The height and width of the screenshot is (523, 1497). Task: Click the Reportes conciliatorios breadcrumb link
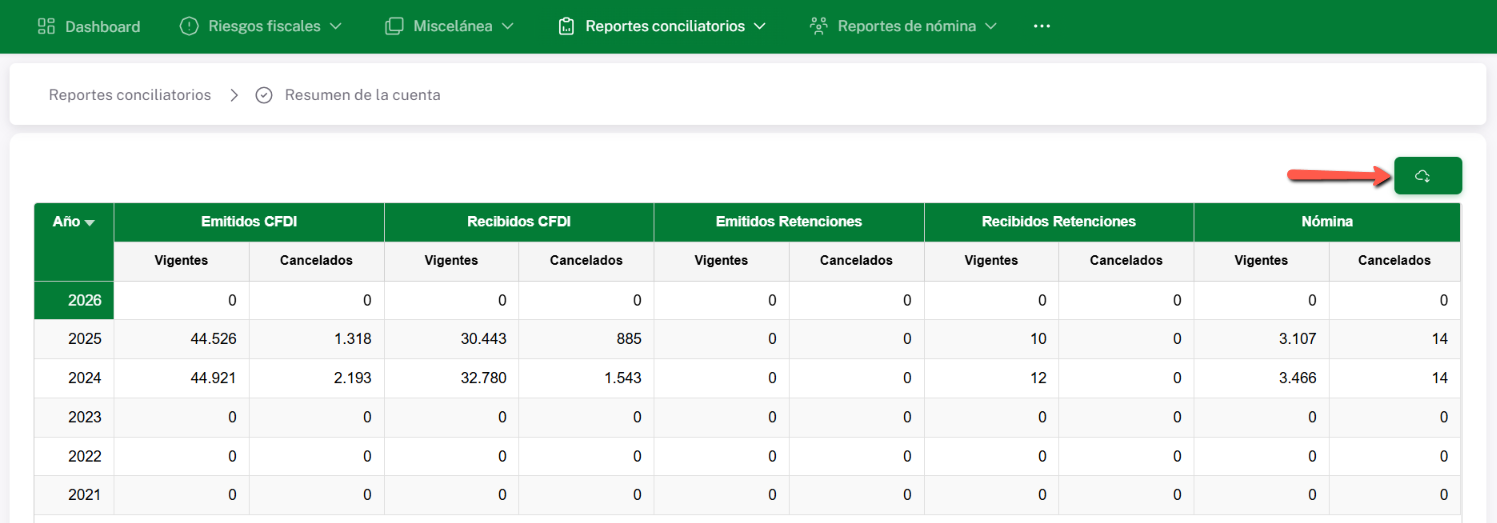(130, 95)
